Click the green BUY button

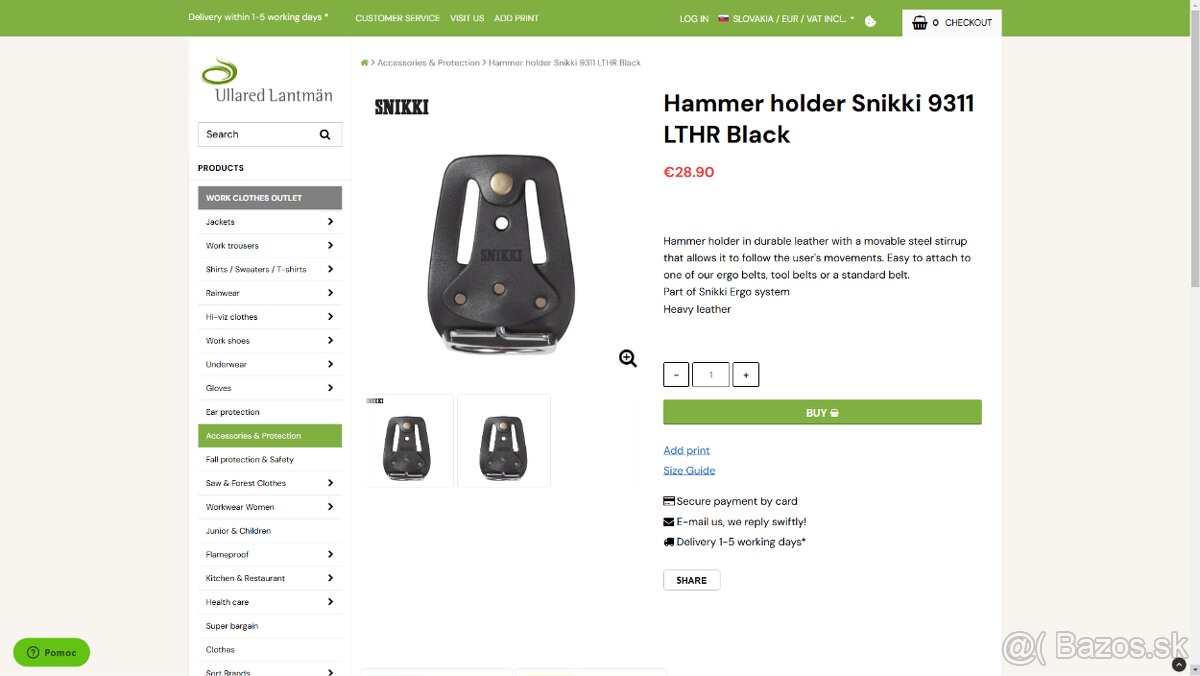click(822, 412)
